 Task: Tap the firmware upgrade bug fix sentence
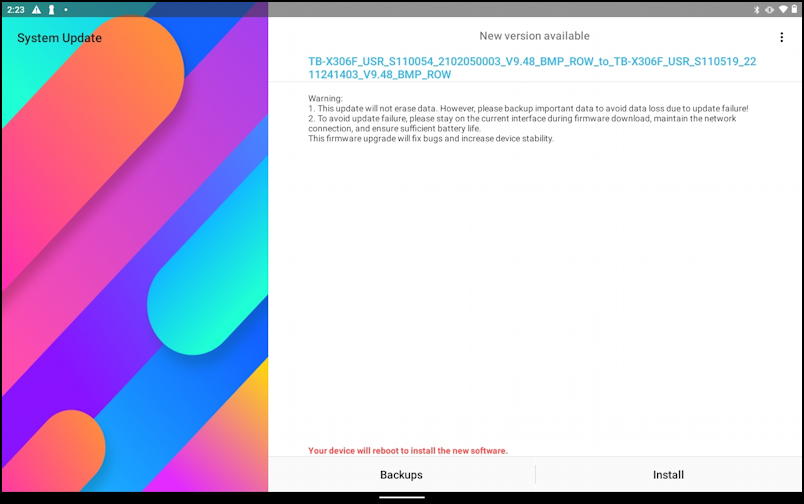point(431,138)
